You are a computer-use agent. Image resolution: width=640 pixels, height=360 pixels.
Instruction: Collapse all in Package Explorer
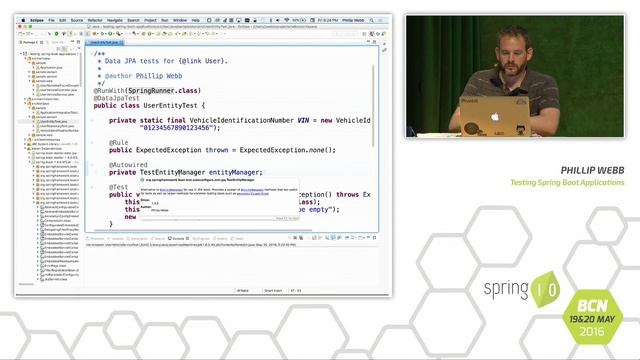58,48
